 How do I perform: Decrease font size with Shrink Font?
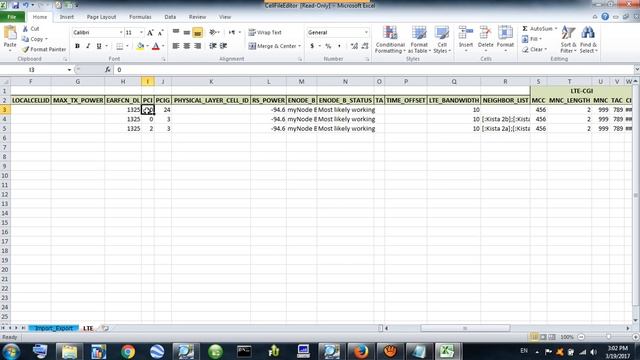pos(160,33)
